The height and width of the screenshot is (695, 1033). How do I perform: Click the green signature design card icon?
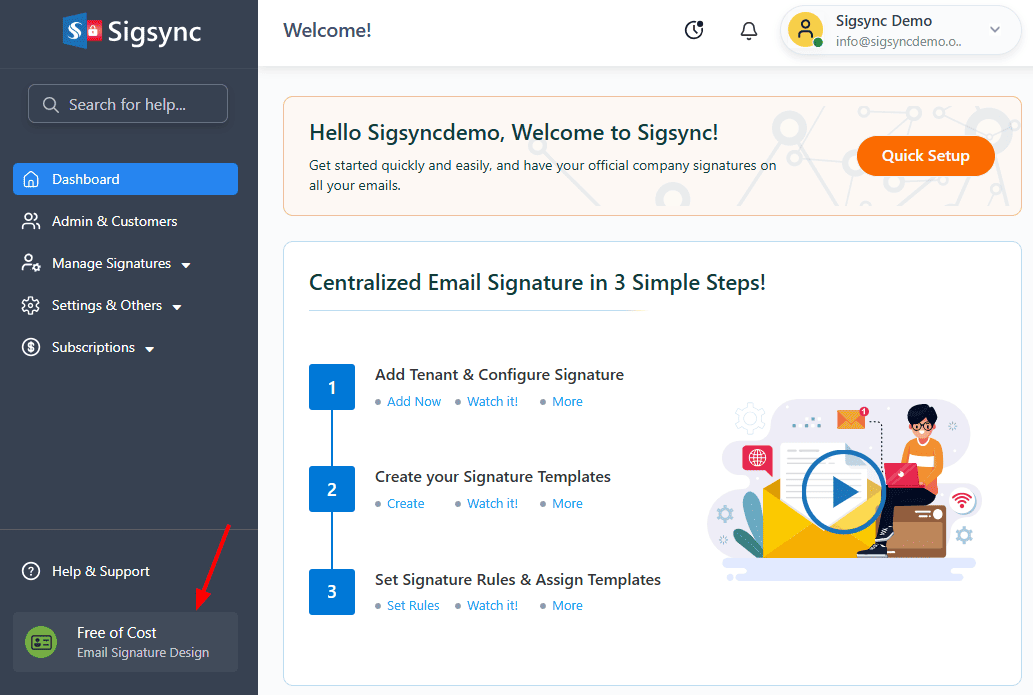click(42, 642)
